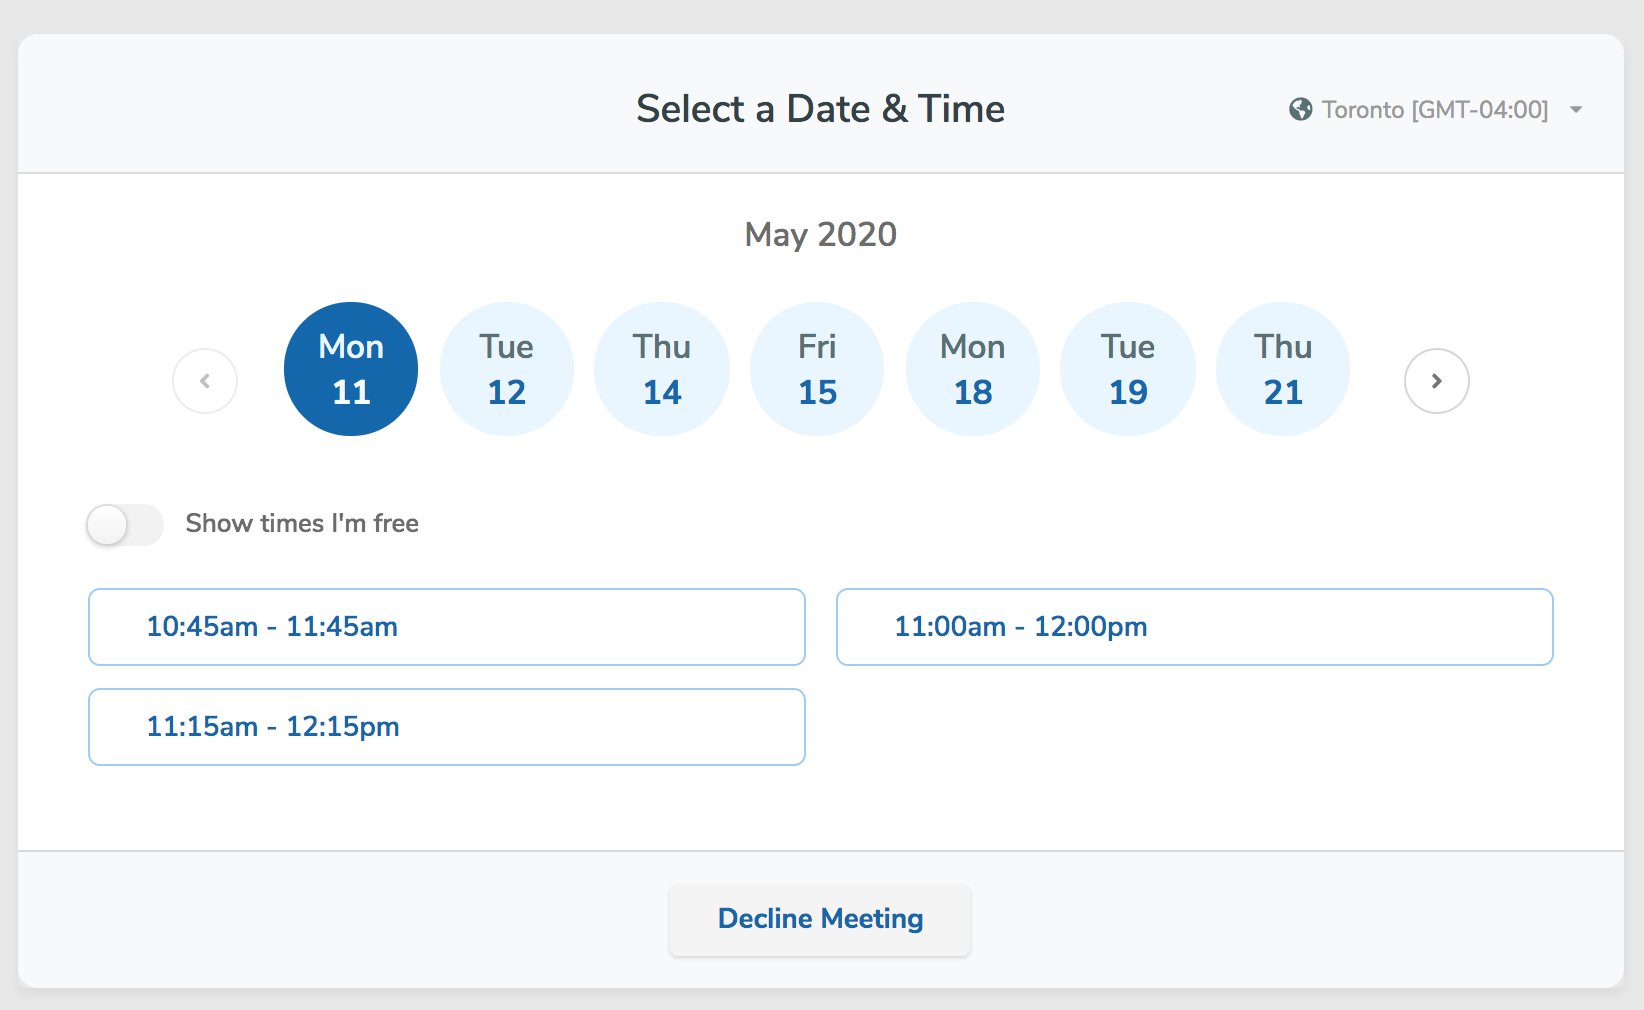This screenshot has height=1010, width=1644.
Task: Click the Show times I'm free label
Action: click(x=302, y=523)
